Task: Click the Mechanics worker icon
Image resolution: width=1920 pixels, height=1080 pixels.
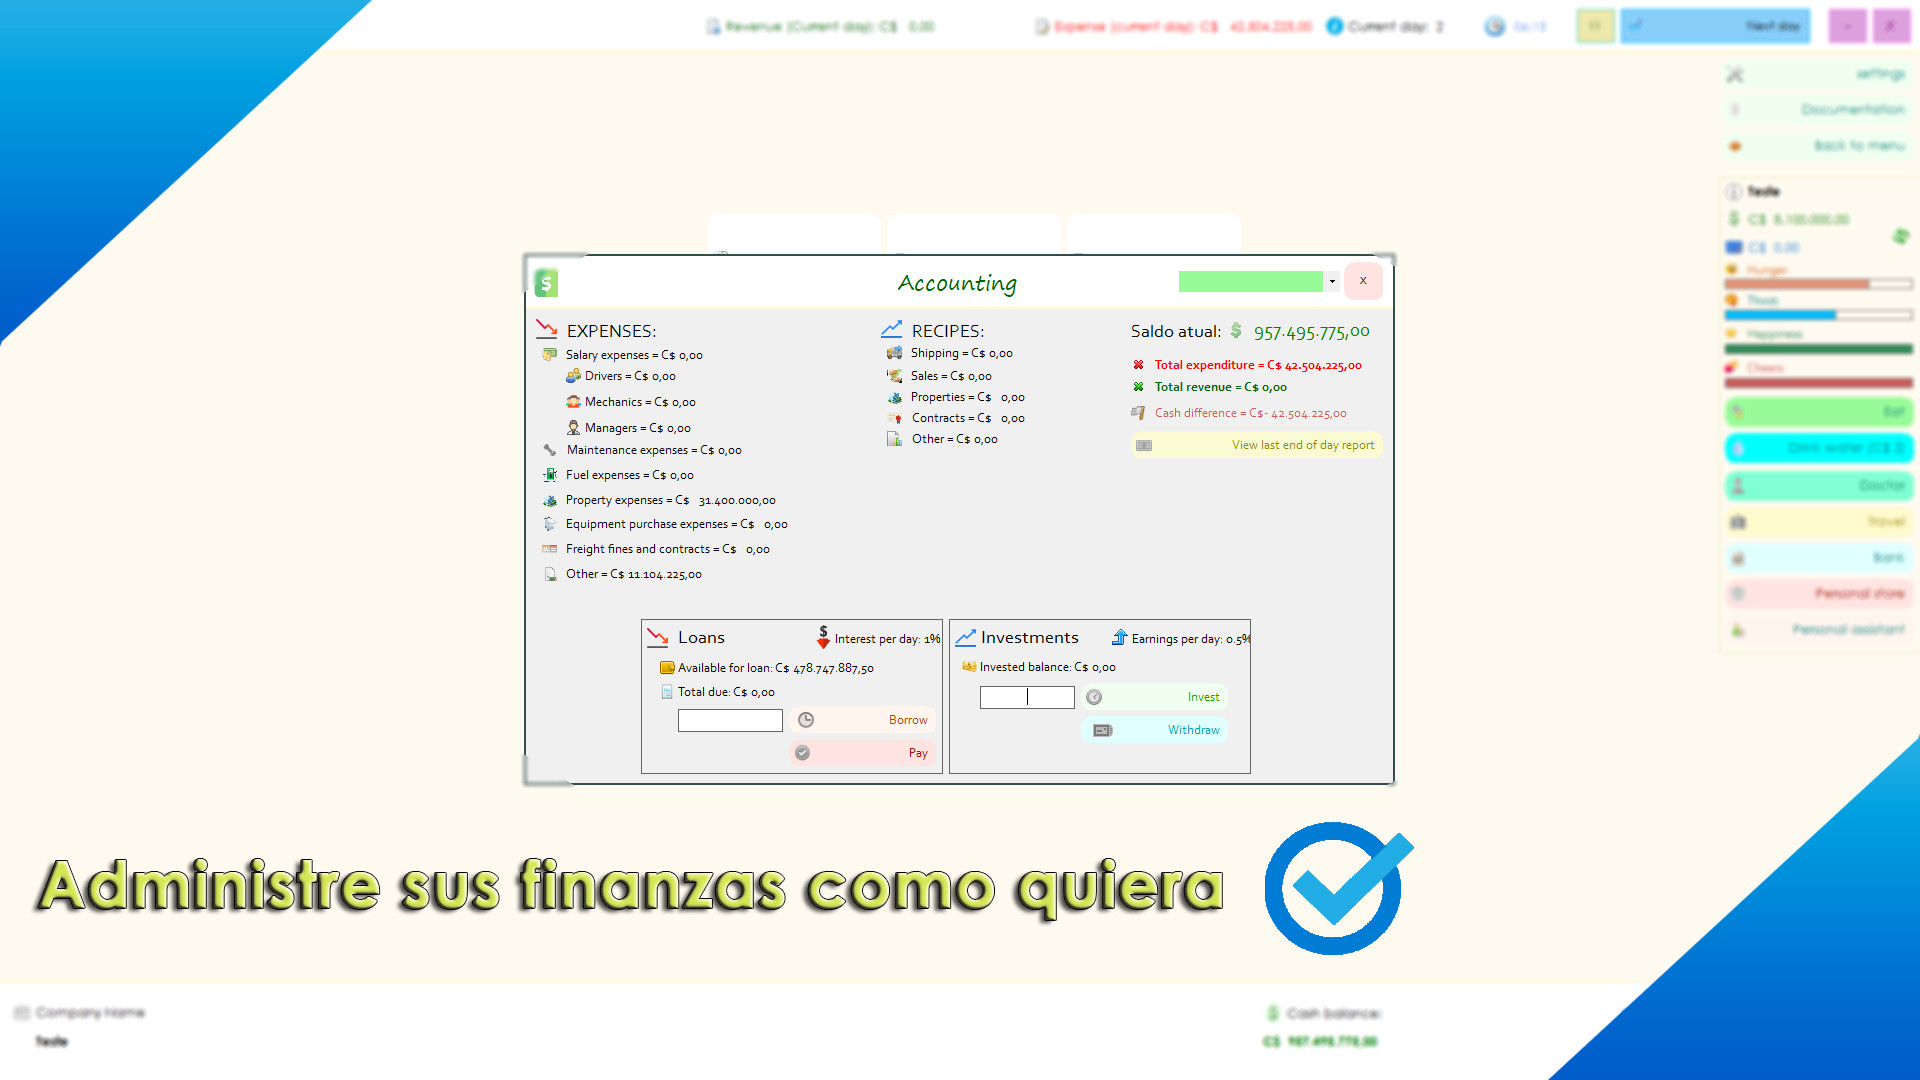Action: click(x=573, y=402)
